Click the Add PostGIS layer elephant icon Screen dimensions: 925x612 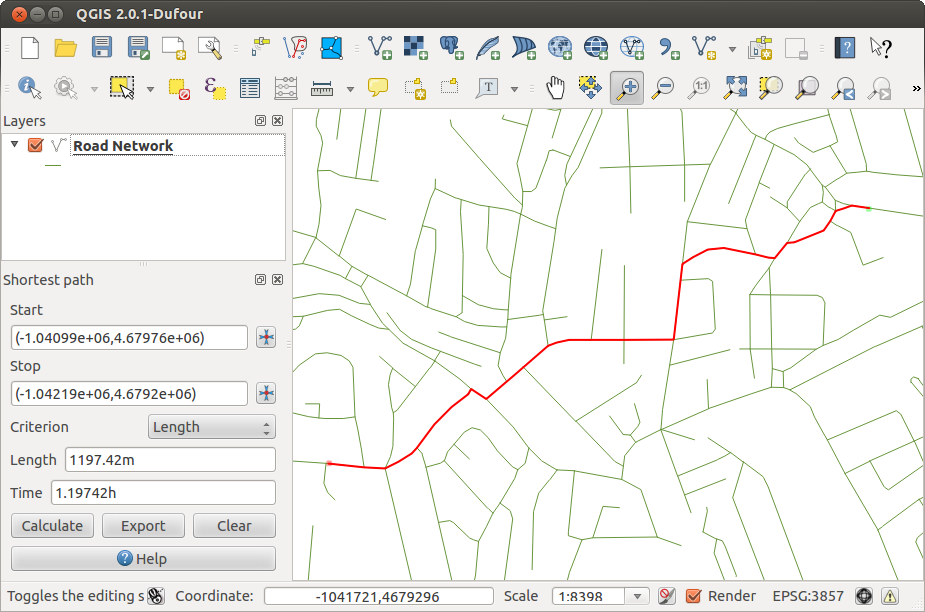click(x=451, y=47)
